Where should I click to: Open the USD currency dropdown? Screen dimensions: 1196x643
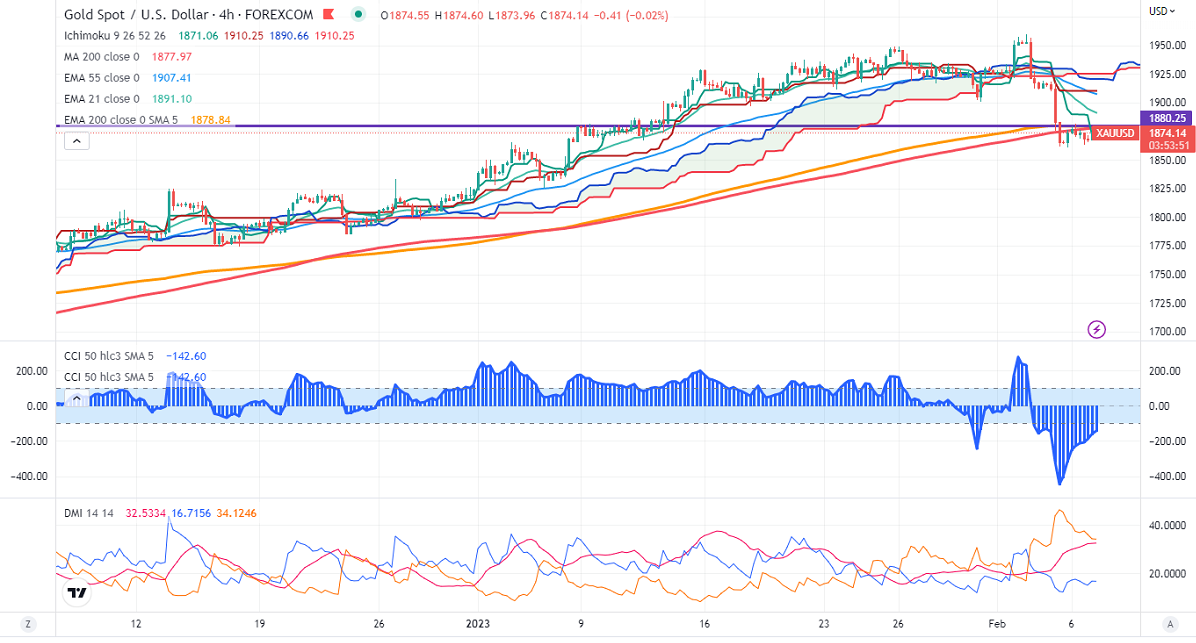tap(1160, 11)
